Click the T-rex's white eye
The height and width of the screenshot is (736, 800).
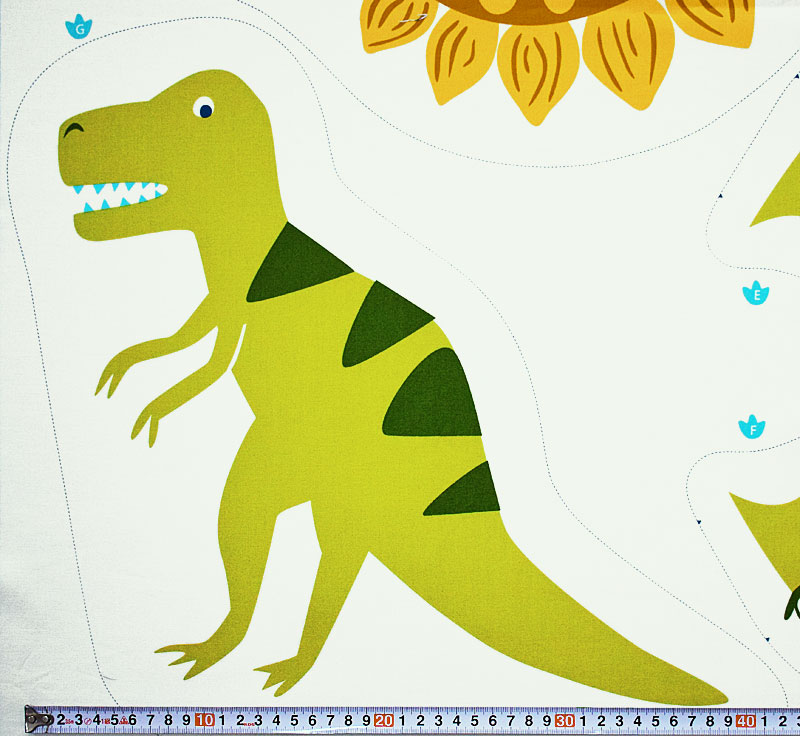(204, 107)
